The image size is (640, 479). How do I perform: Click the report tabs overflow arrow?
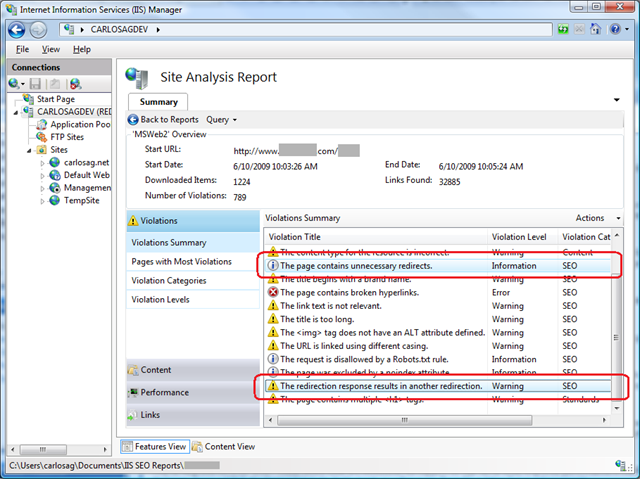click(x=617, y=100)
